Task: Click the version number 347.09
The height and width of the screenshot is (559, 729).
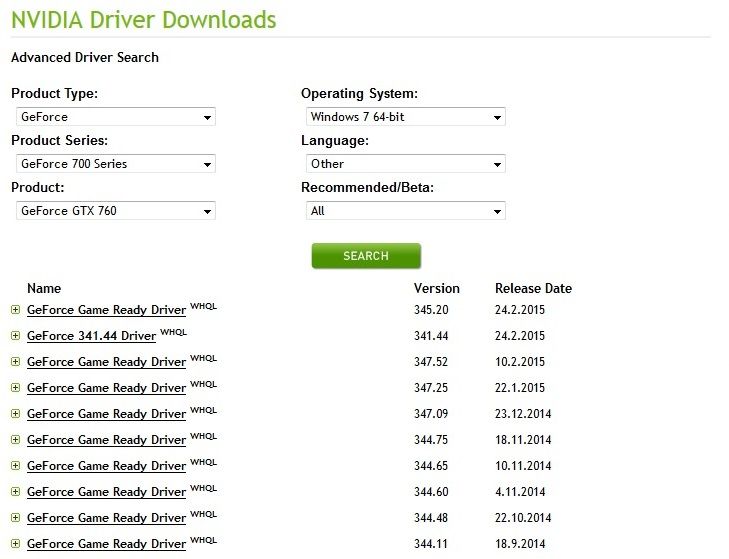Action: [431, 414]
